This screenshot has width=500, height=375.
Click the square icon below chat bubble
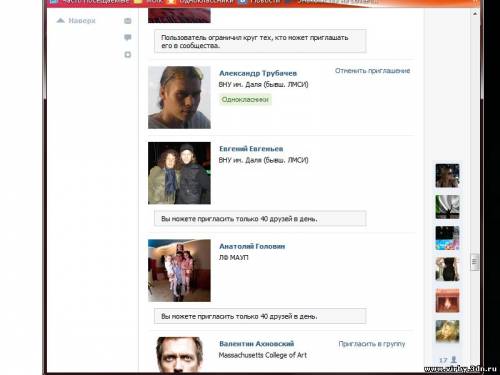click(x=128, y=54)
